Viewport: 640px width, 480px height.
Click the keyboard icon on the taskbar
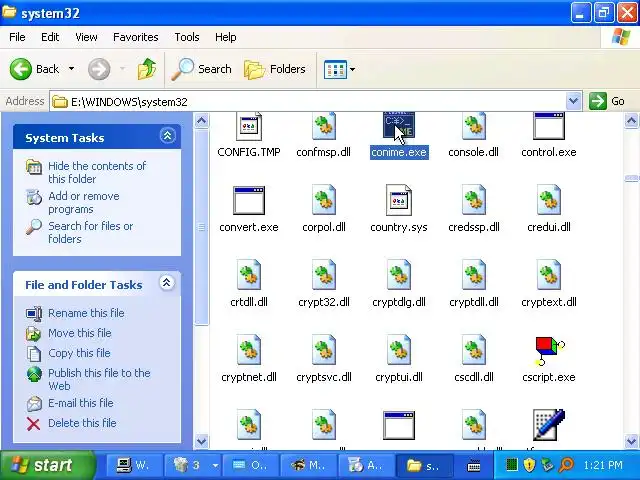(473, 465)
